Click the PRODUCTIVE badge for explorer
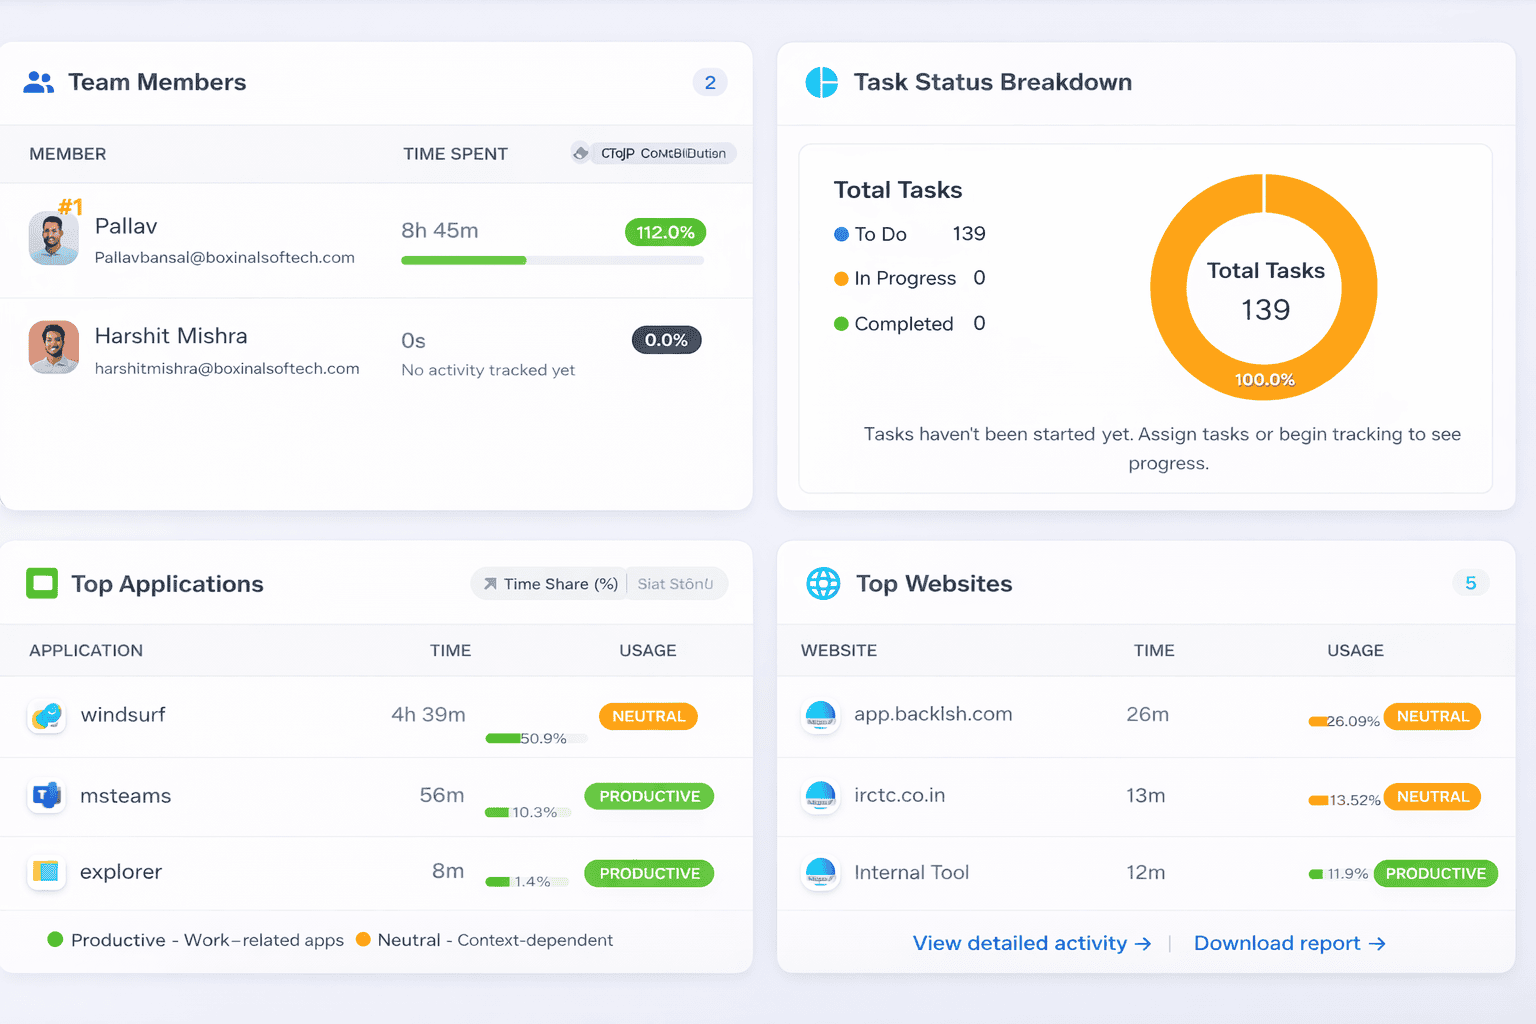 [x=649, y=873]
